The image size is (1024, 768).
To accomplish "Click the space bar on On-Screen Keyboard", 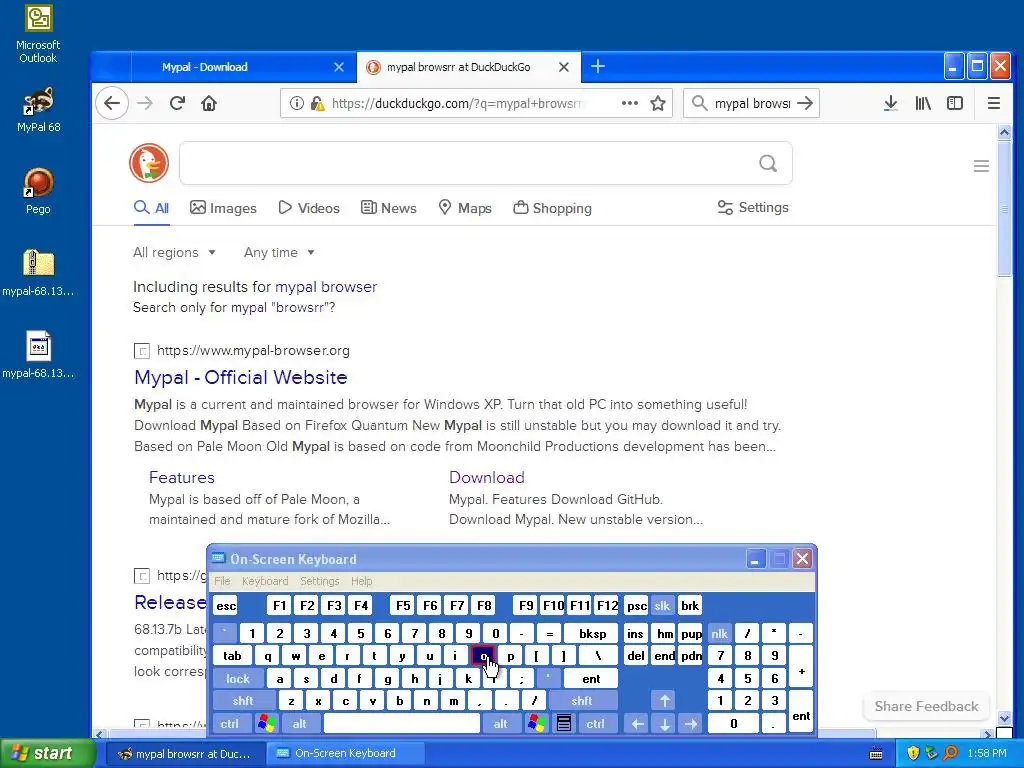I will tap(402, 724).
